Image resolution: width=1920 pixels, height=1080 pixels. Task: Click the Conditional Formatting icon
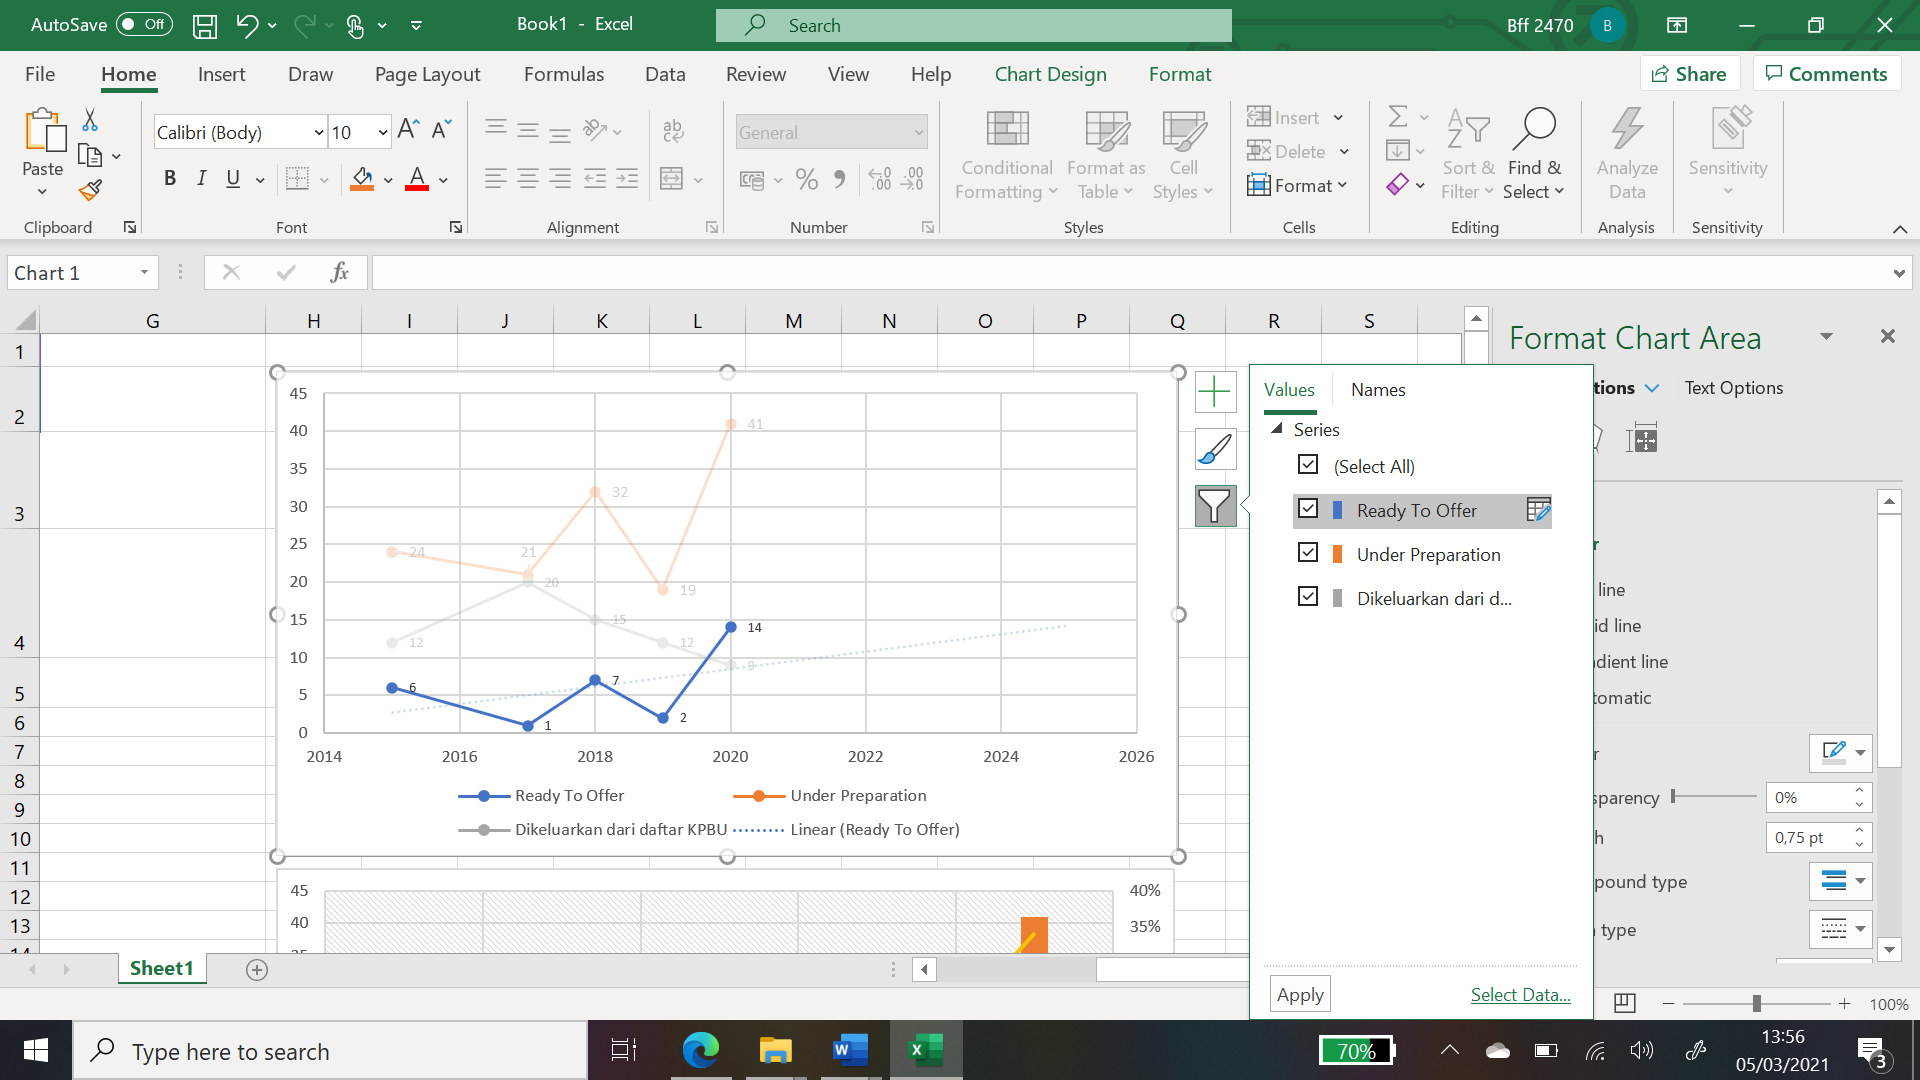coord(1007,128)
